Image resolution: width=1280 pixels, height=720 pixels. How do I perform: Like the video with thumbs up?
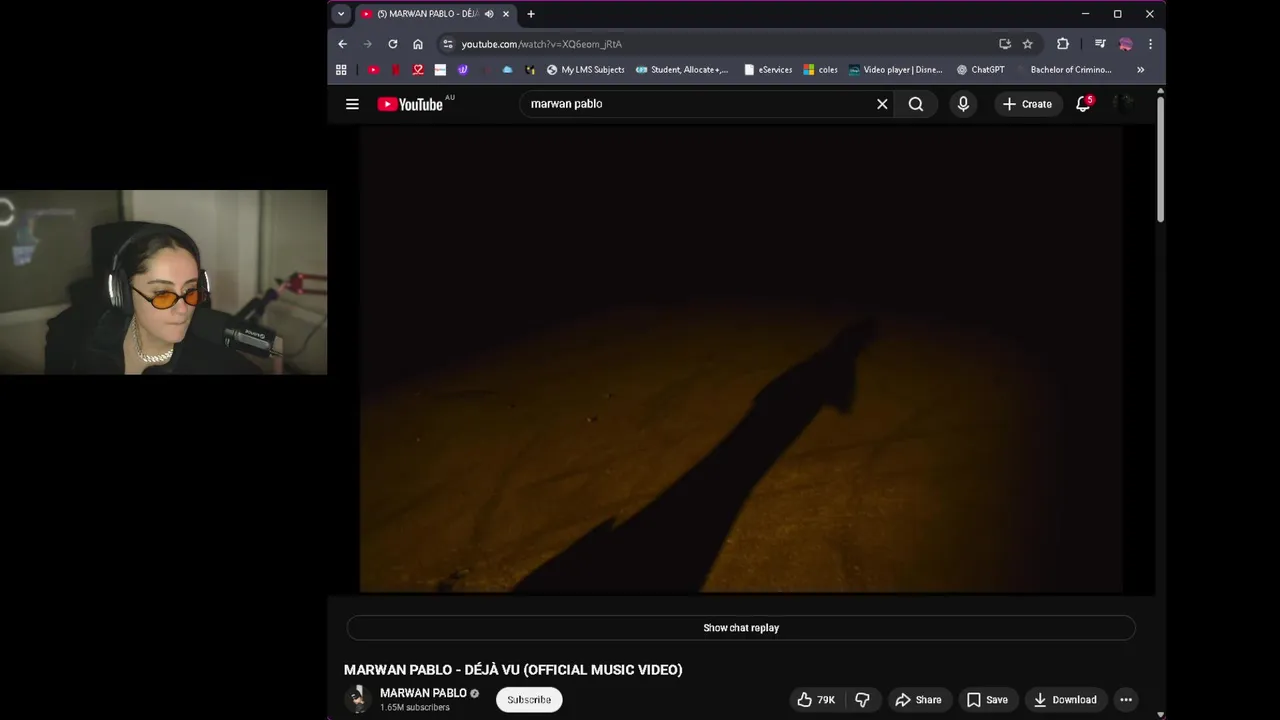click(816, 700)
